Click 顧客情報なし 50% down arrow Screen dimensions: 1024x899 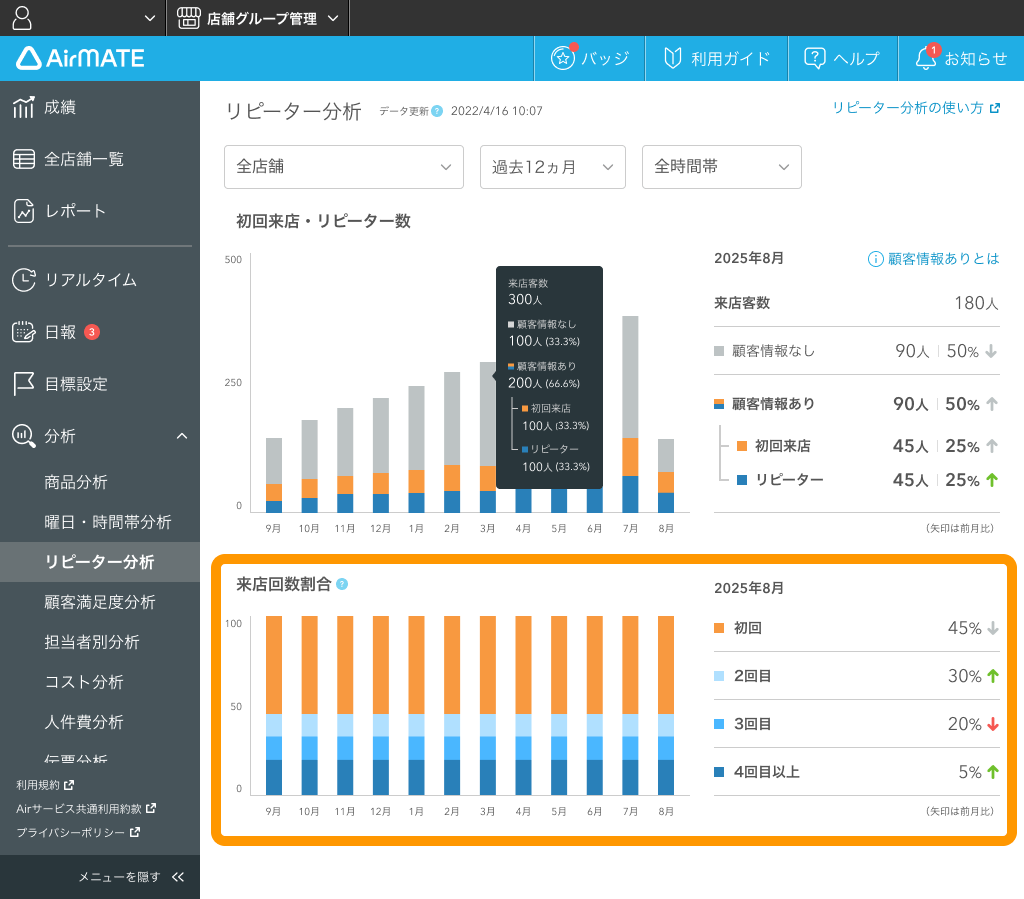tap(991, 351)
